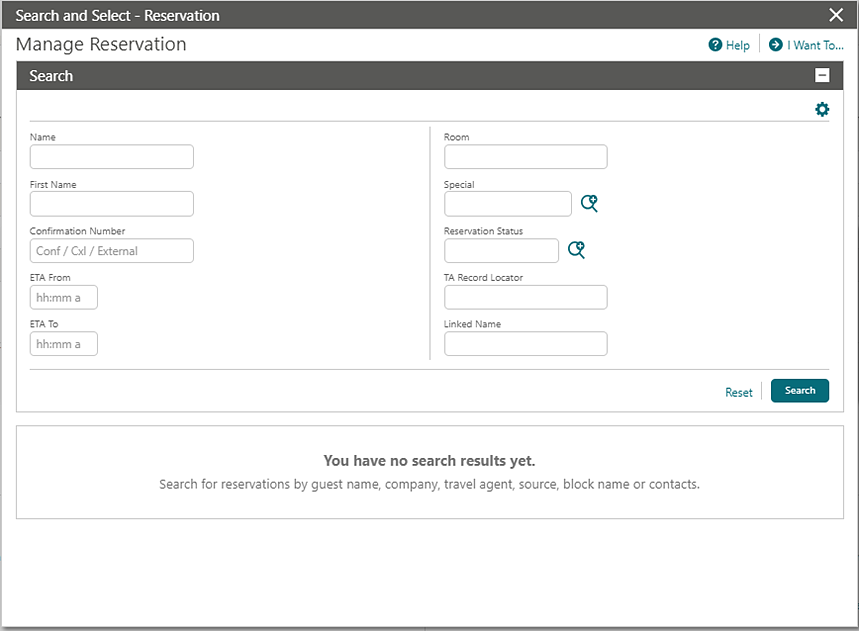Screen dimensions: 859x631
Task: Click the ETA From time field
Action: [63, 297]
